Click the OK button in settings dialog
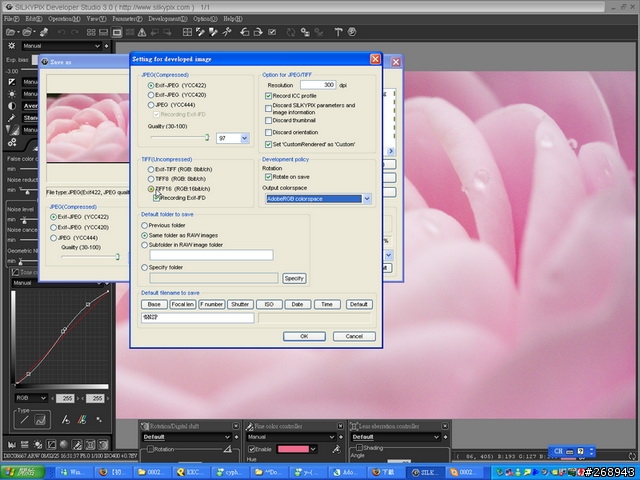 [x=304, y=336]
